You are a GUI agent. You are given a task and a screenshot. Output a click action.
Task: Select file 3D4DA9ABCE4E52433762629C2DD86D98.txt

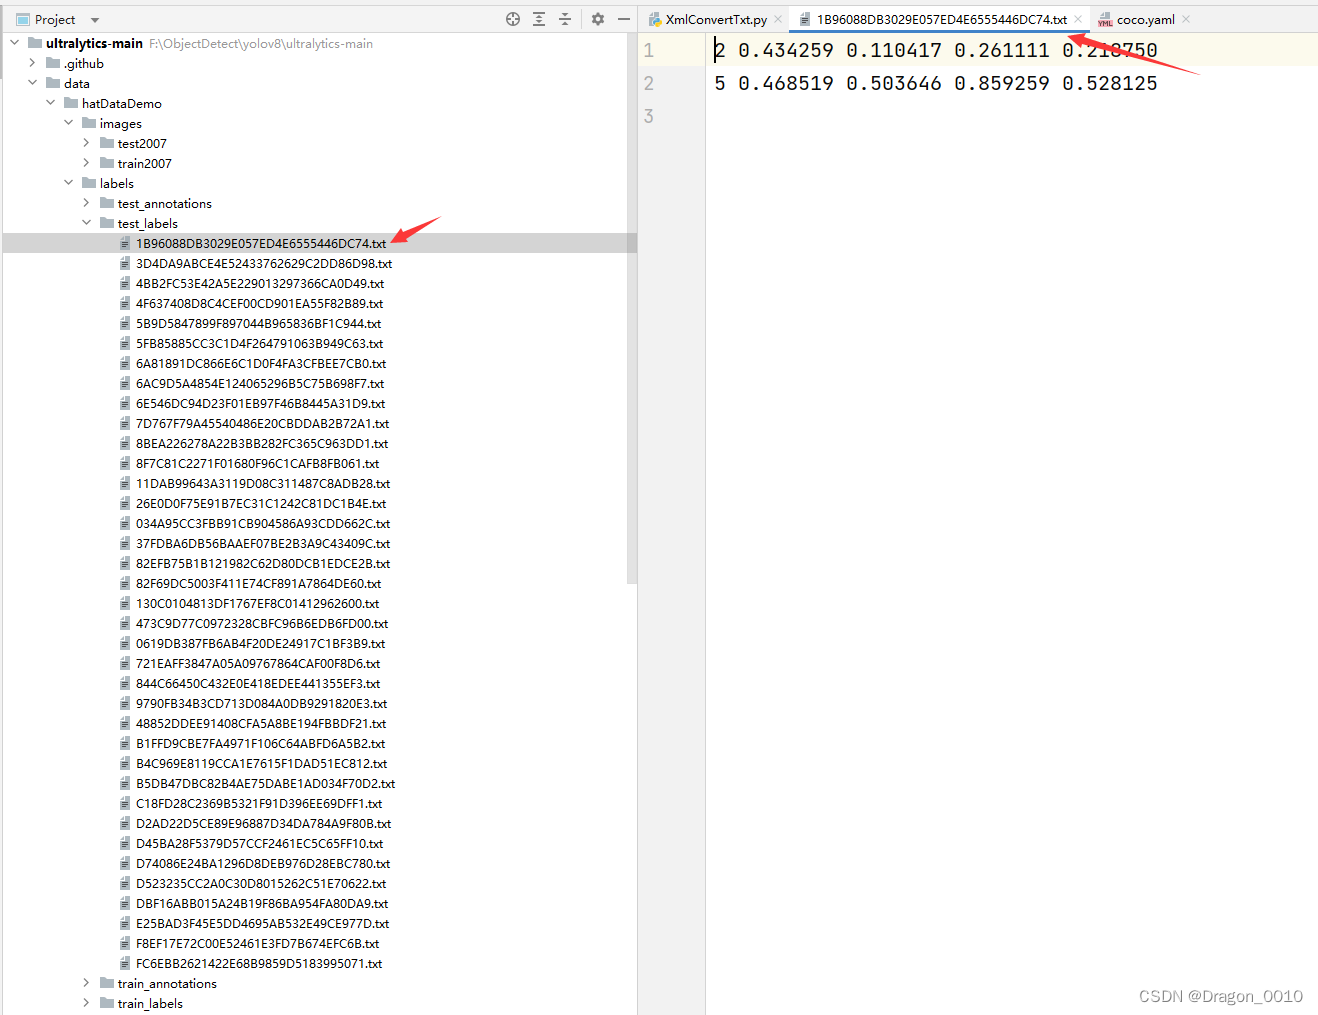(264, 263)
